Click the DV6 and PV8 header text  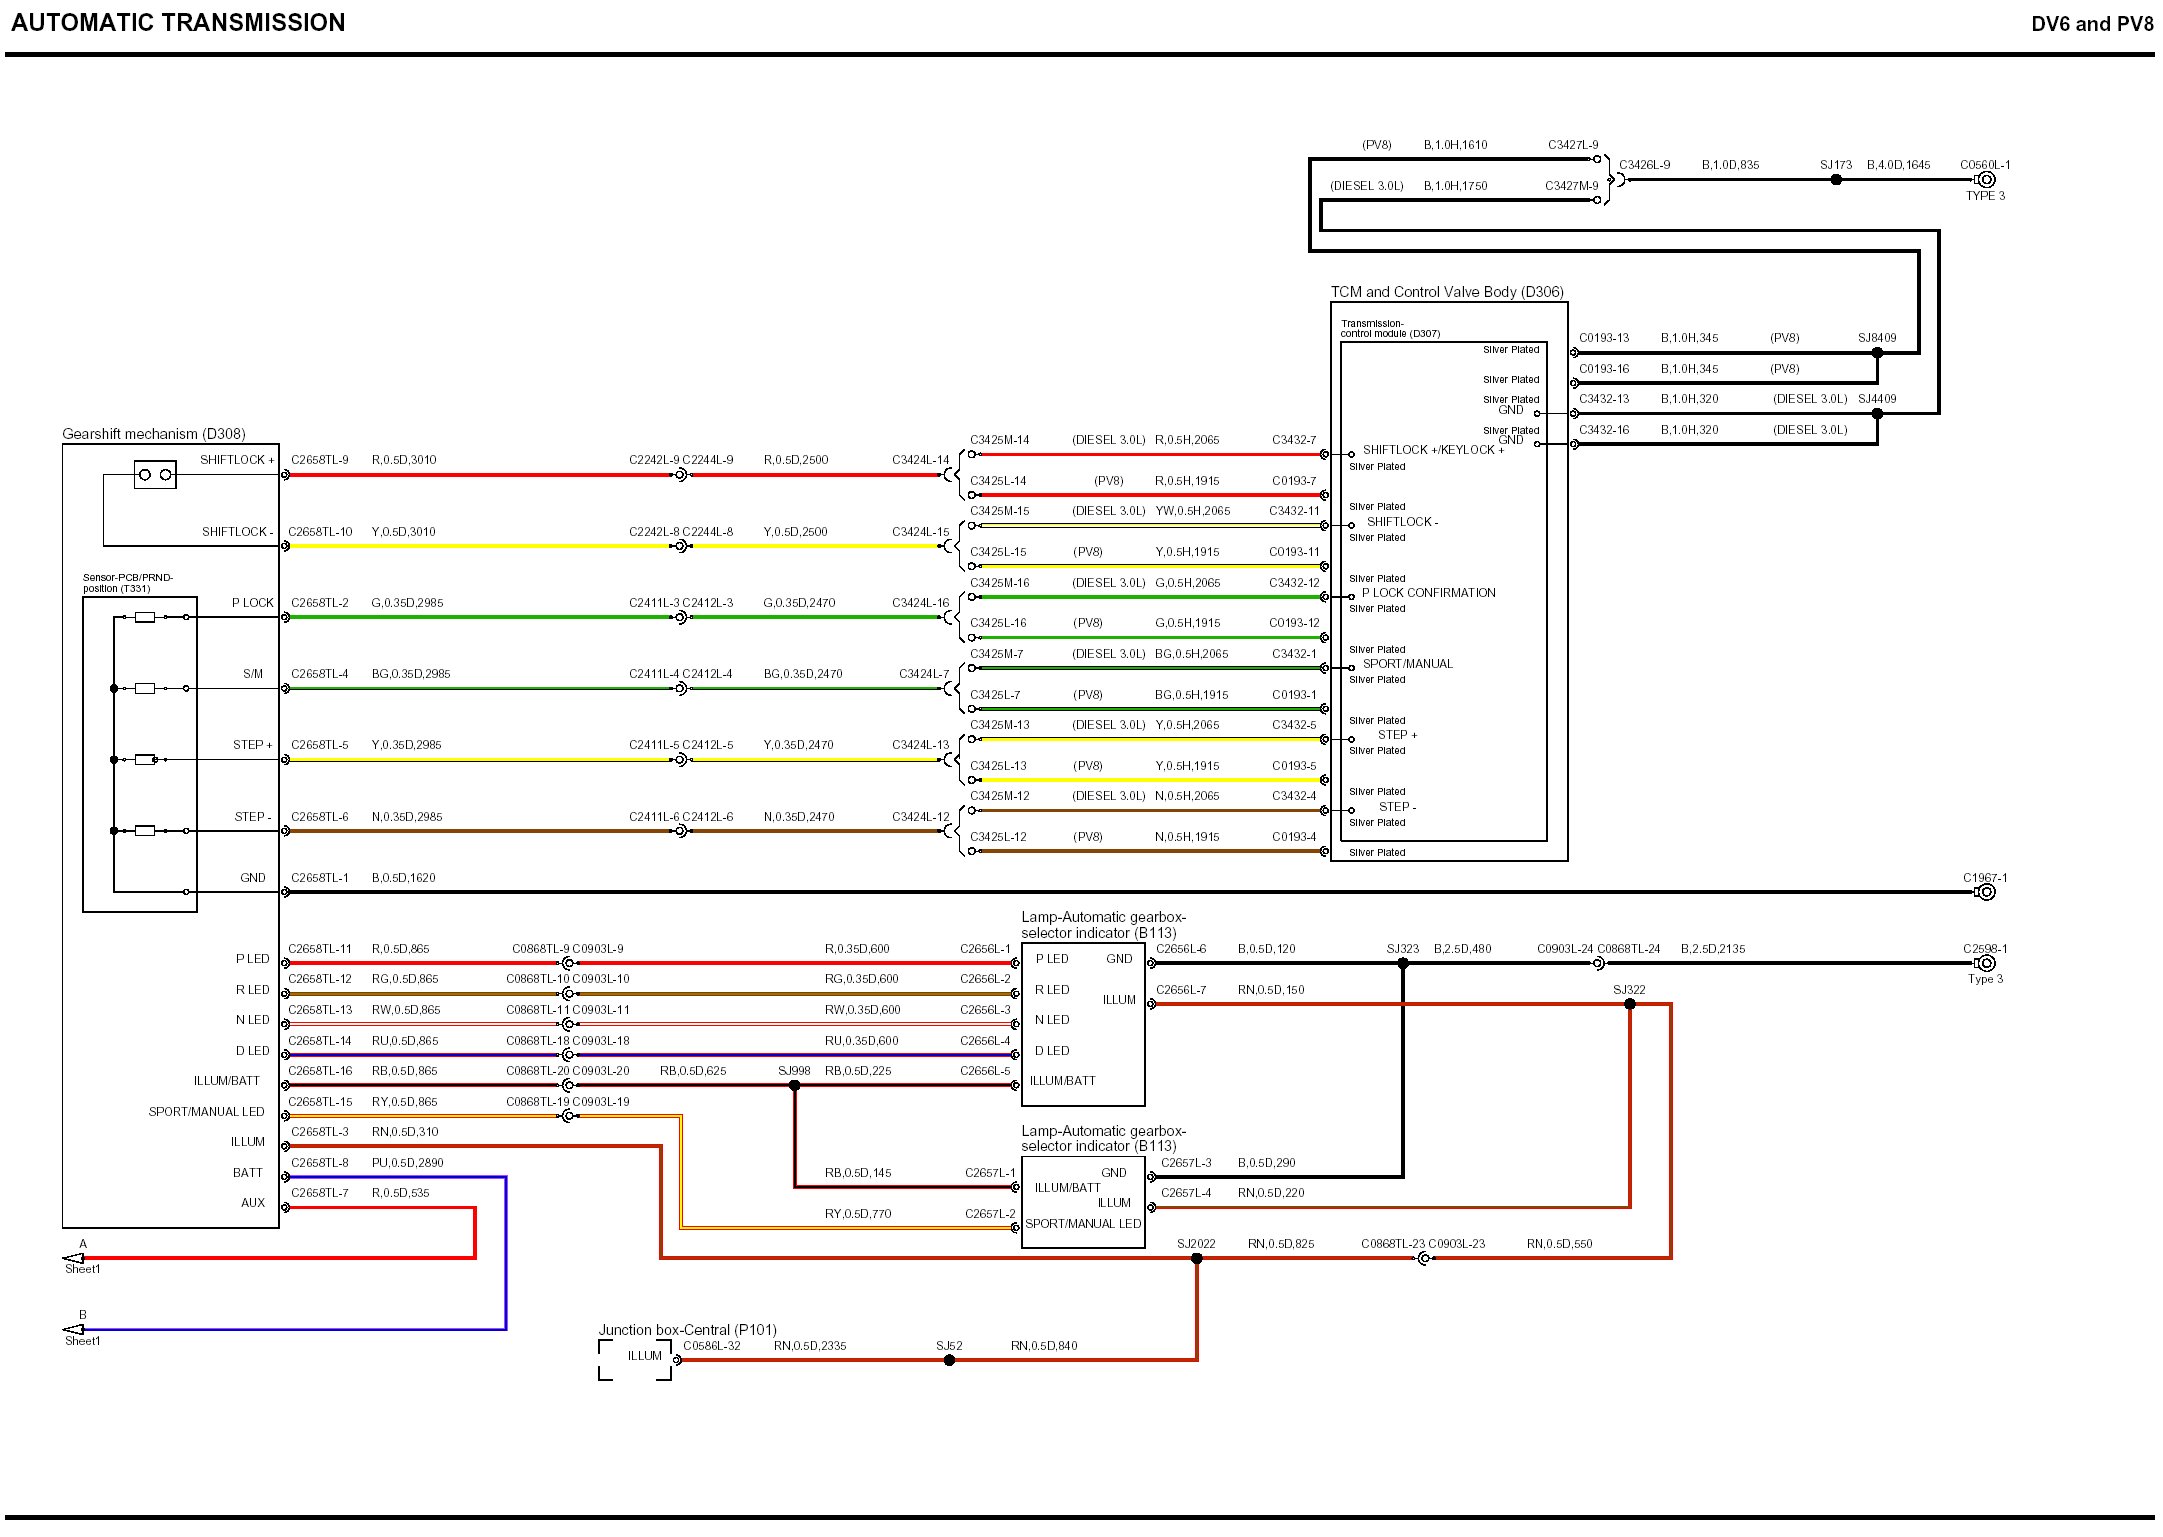(2092, 24)
